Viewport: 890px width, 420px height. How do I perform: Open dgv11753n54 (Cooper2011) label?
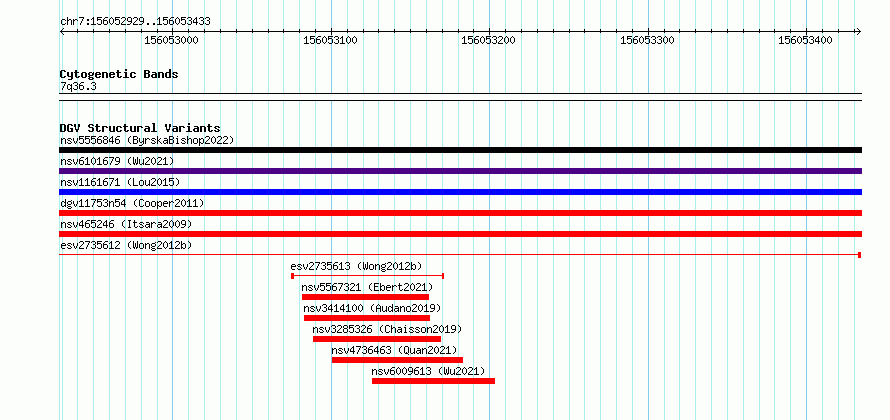click(x=132, y=203)
